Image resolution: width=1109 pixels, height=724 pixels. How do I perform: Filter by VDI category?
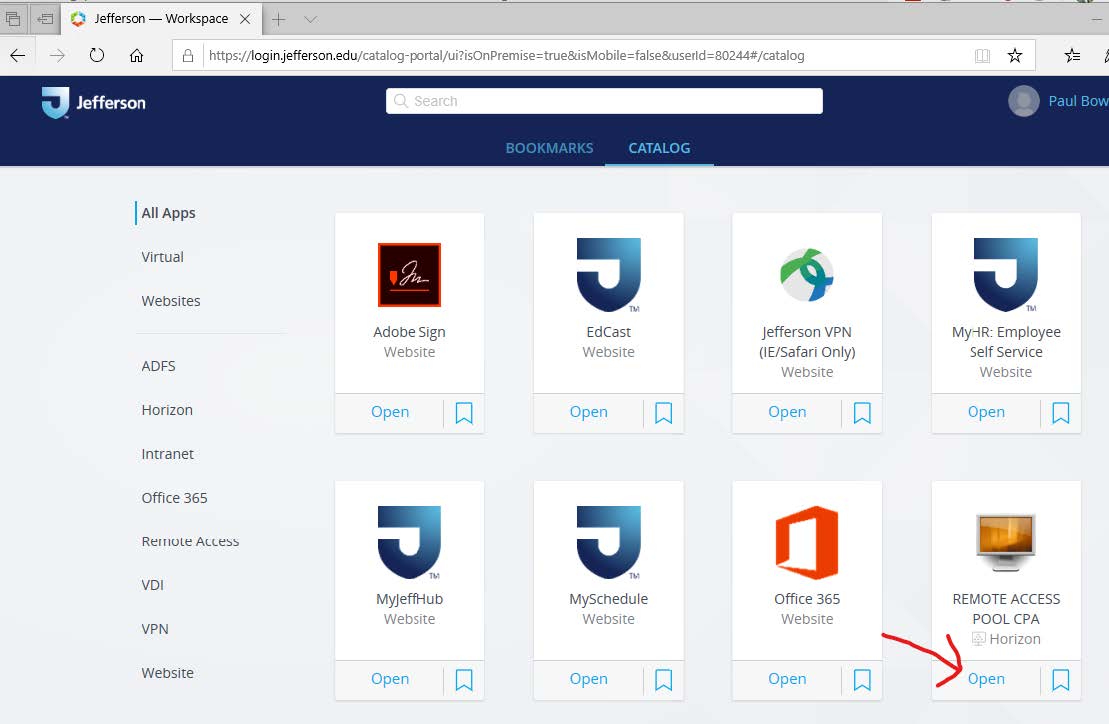[x=153, y=585]
